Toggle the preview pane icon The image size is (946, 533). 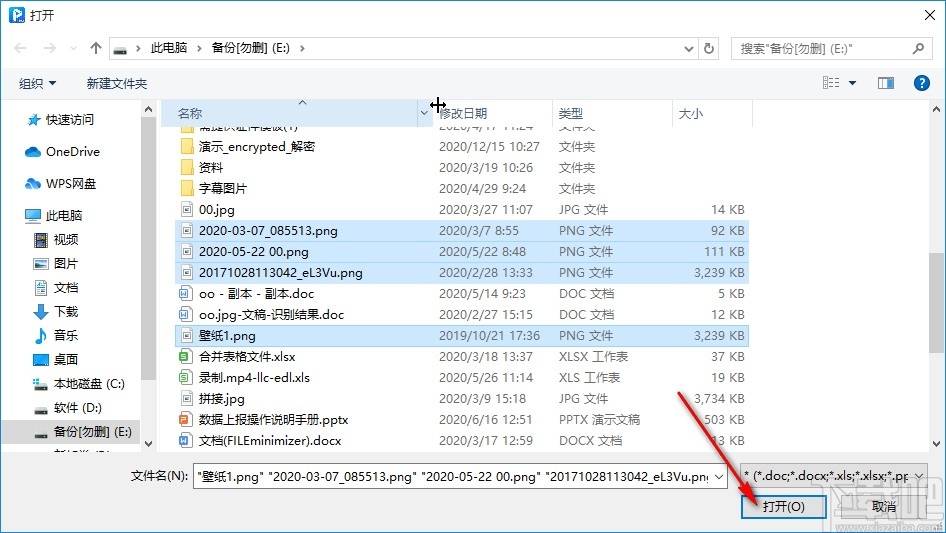pyautogui.click(x=886, y=83)
